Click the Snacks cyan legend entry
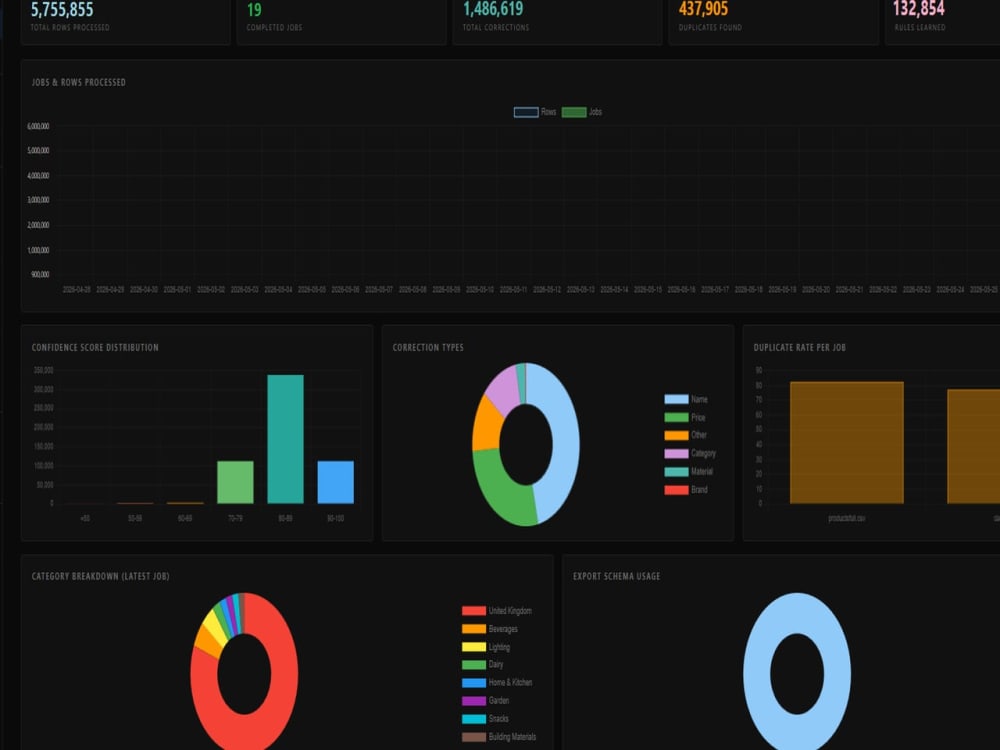The height and width of the screenshot is (750, 1000). [485, 719]
